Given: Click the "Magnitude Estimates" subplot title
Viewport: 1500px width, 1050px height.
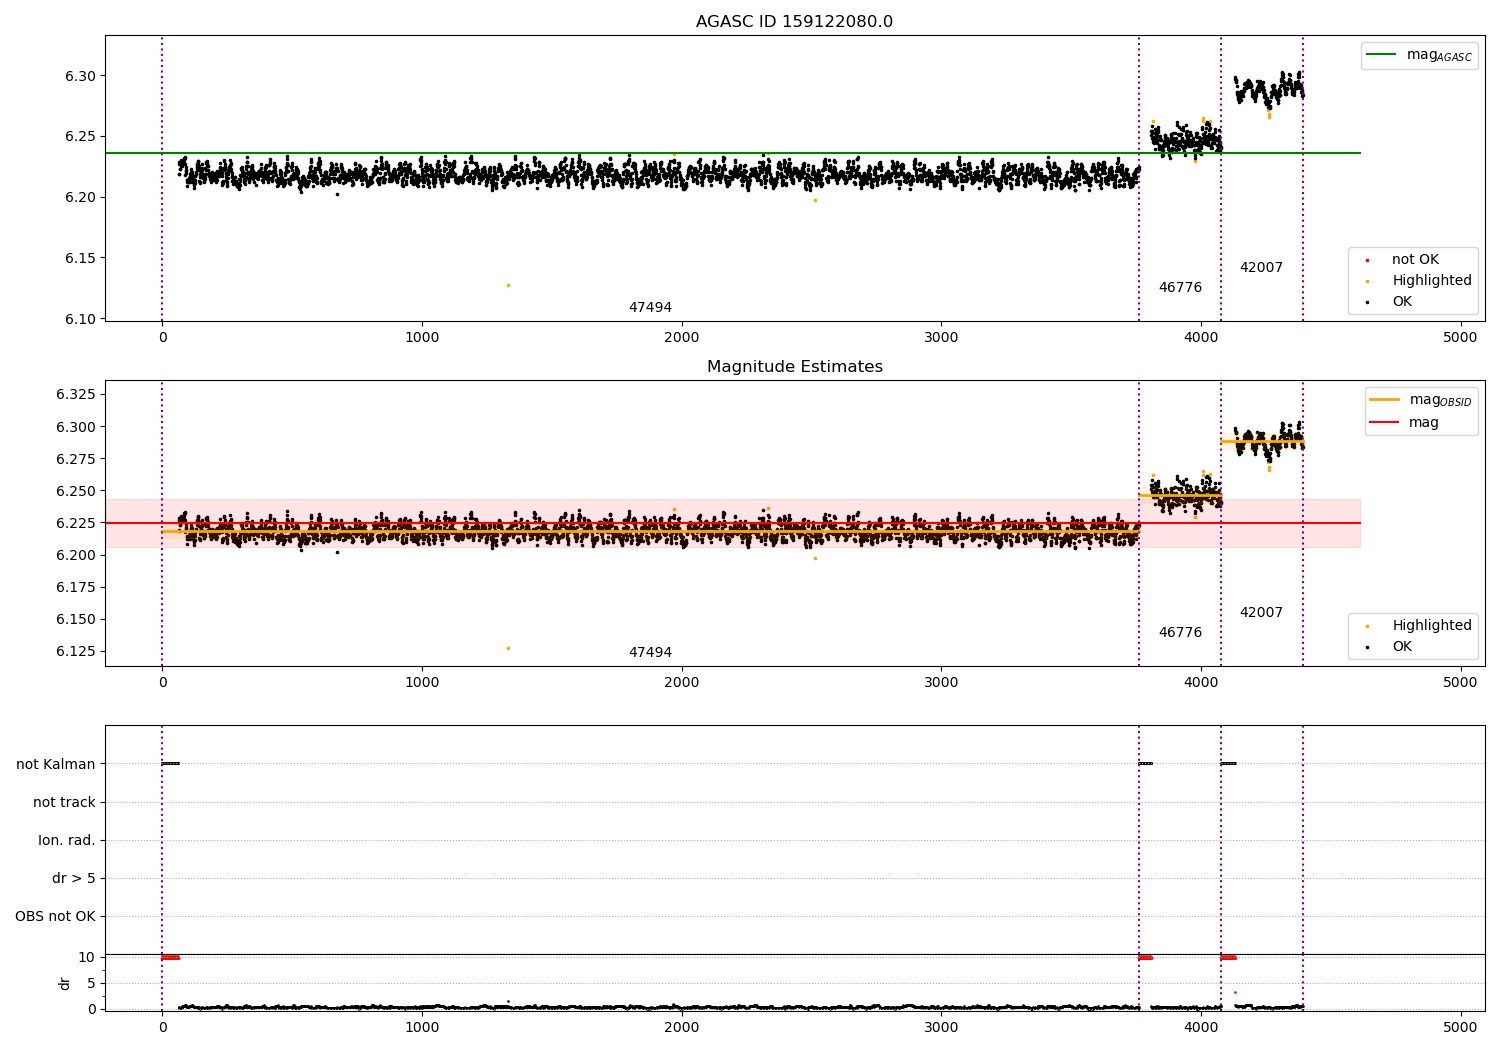Looking at the screenshot, I should tap(794, 367).
